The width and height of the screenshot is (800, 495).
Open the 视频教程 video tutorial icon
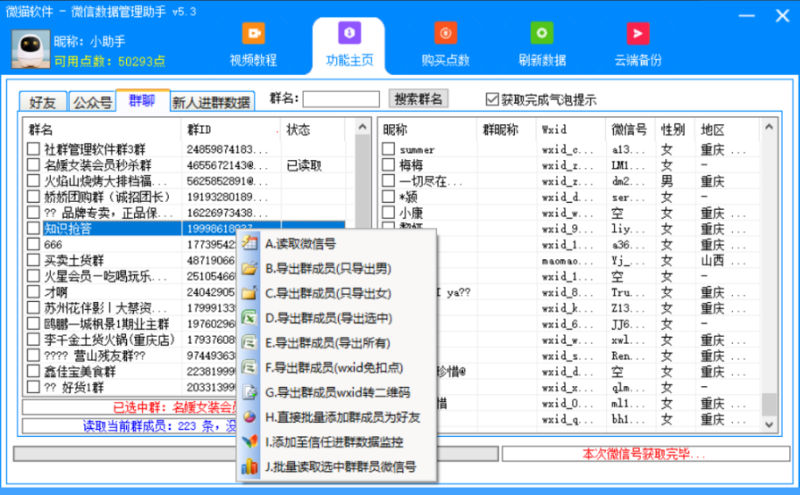[x=253, y=34]
